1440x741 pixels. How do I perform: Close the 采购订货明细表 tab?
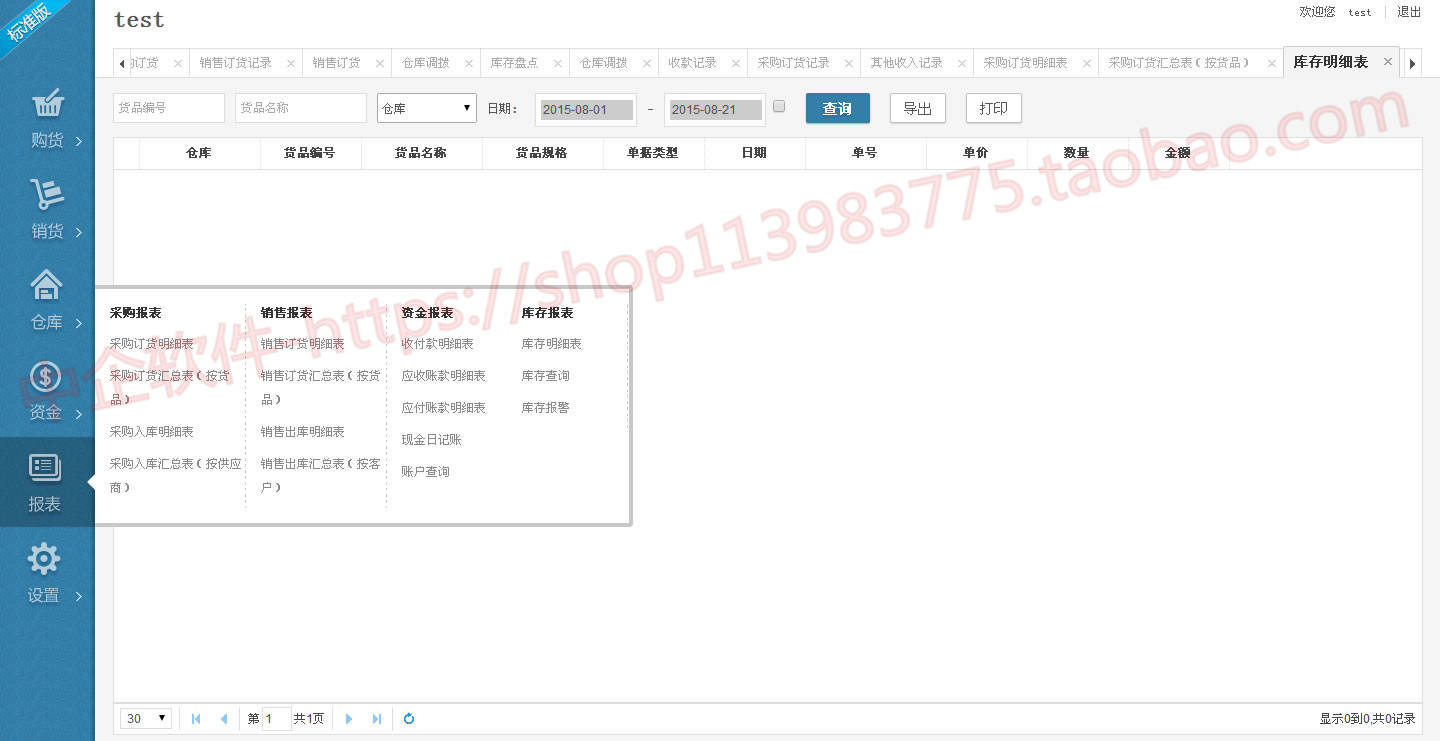pos(1087,63)
